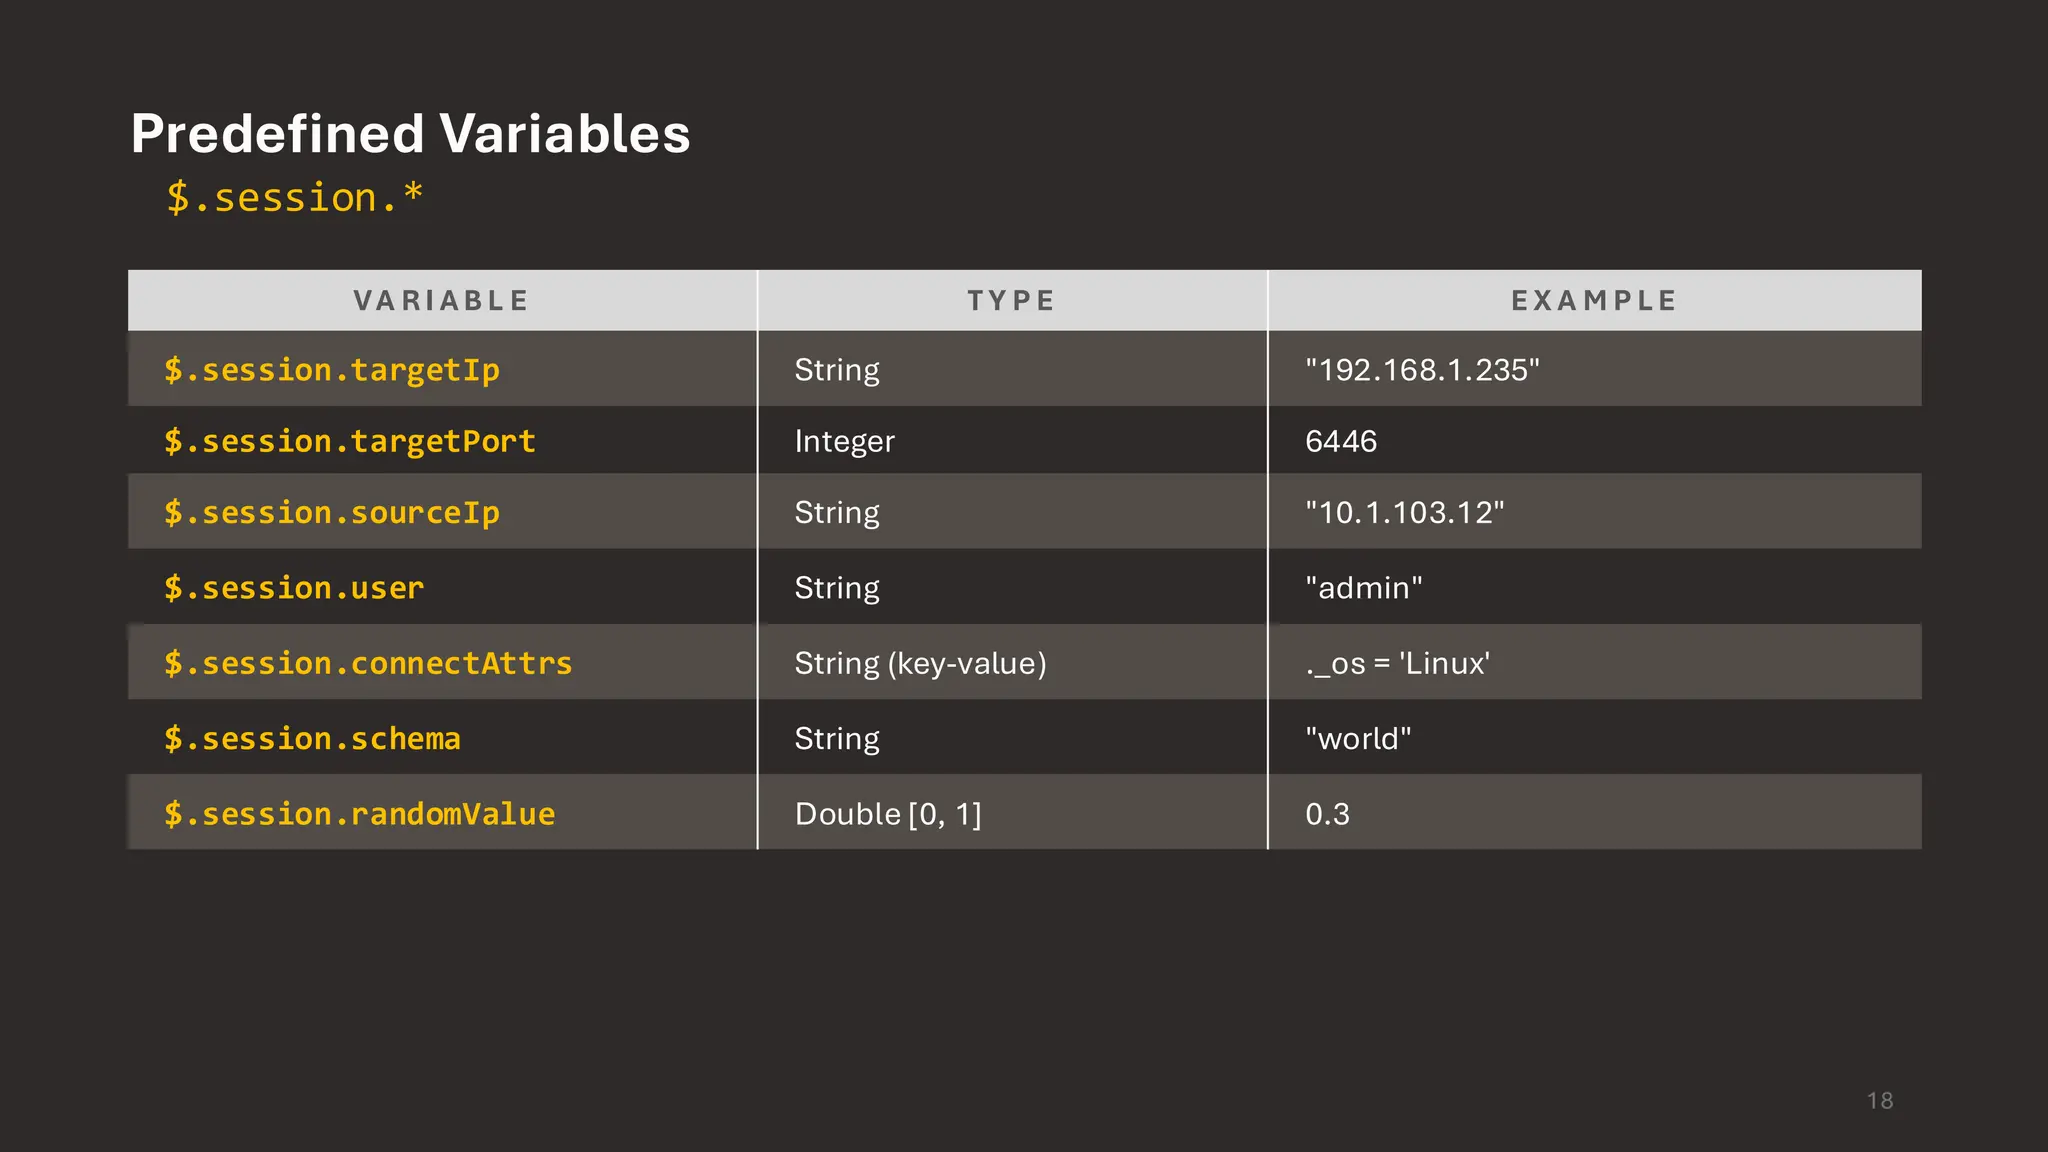The width and height of the screenshot is (2048, 1152).
Task: Select the $.session.targetPort variable cell
Action: click(x=350, y=441)
